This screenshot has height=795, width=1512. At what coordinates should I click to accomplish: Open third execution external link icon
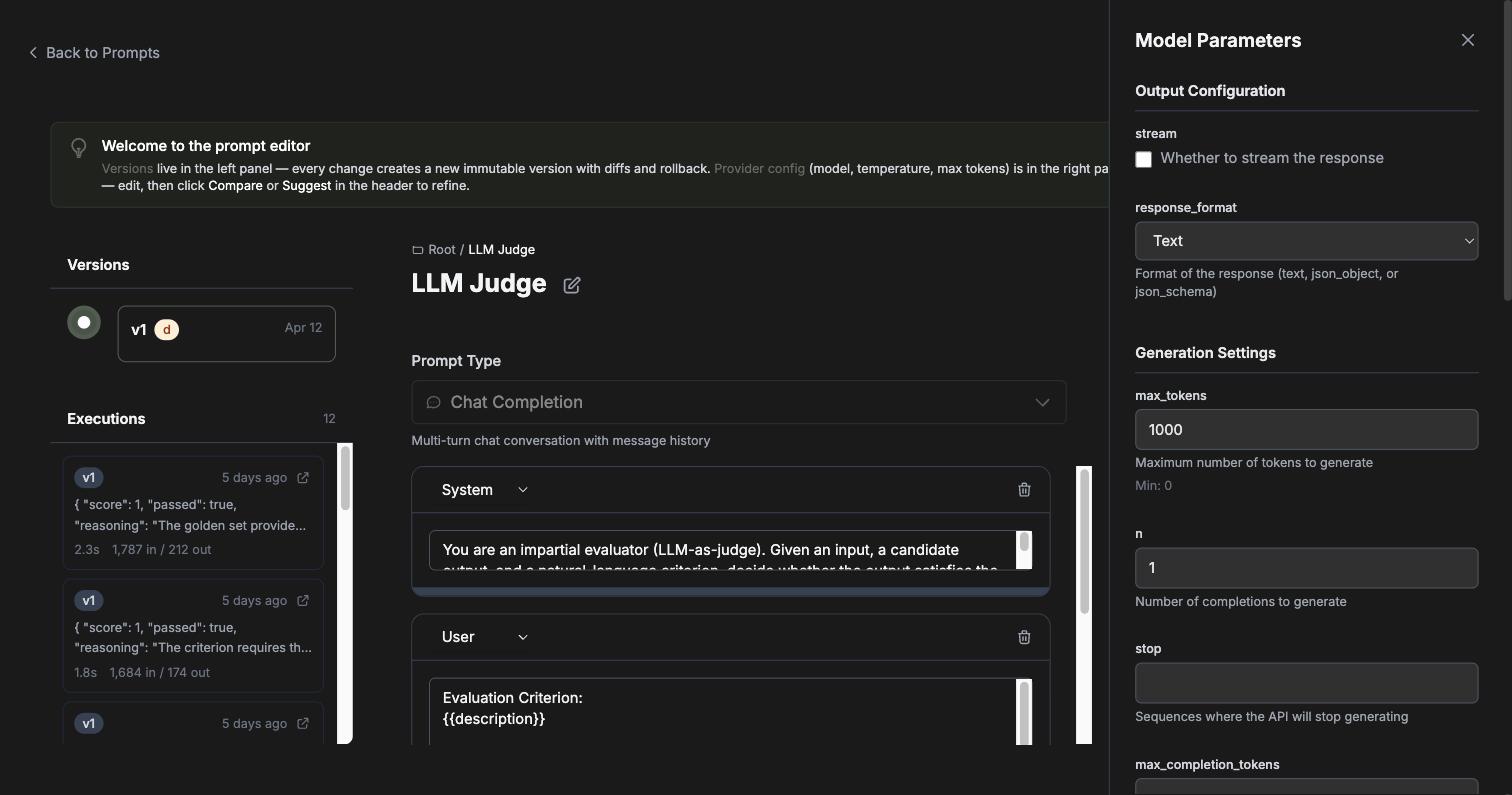coord(303,724)
